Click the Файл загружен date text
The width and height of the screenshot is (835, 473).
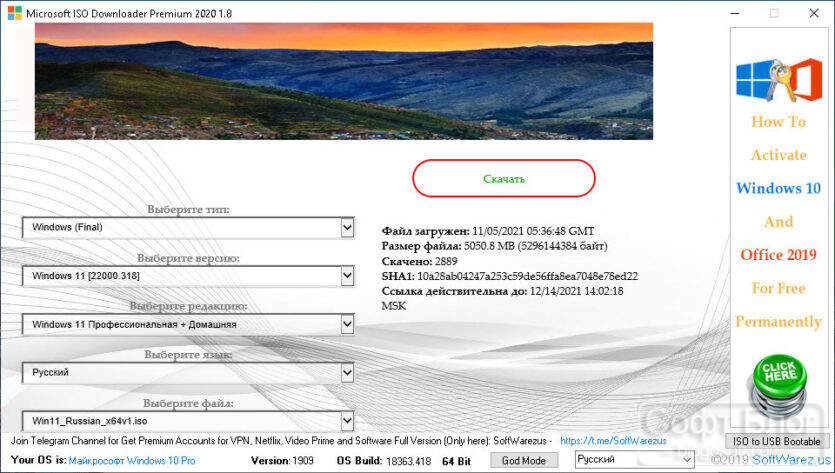(488, 231)
